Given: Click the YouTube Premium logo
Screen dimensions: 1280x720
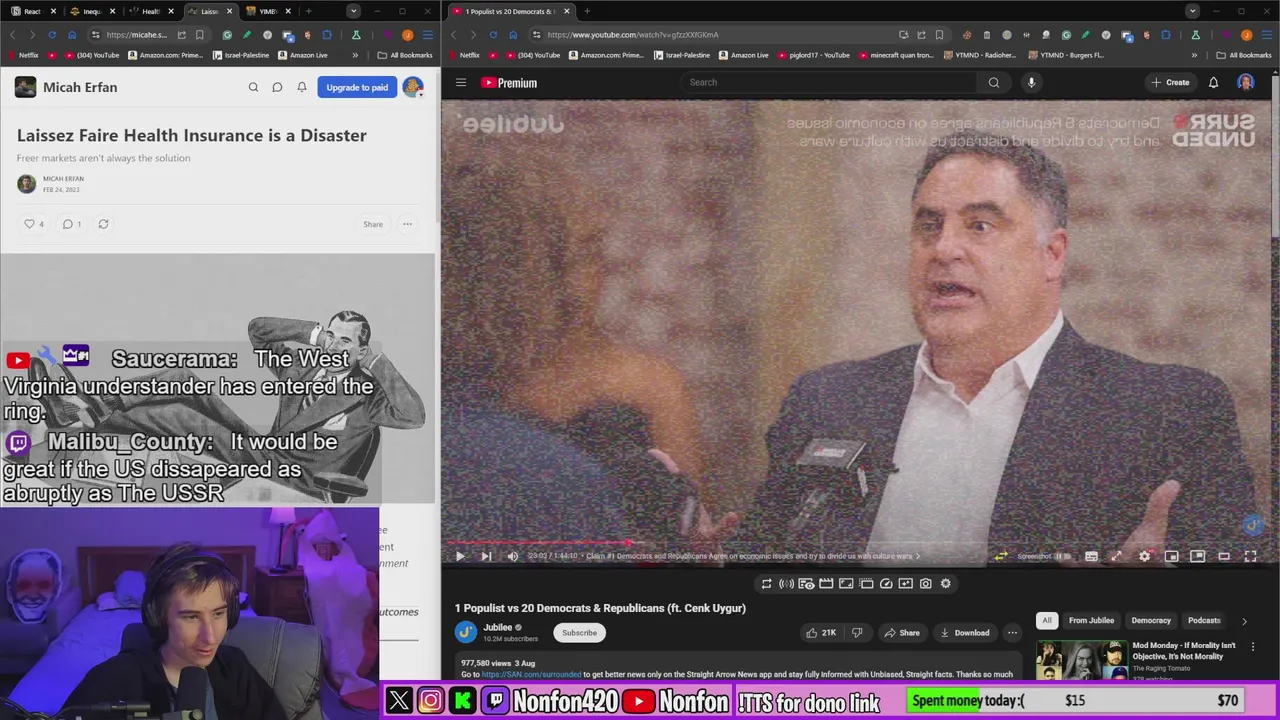Looking at the screenshot, I should pos(509,83).
